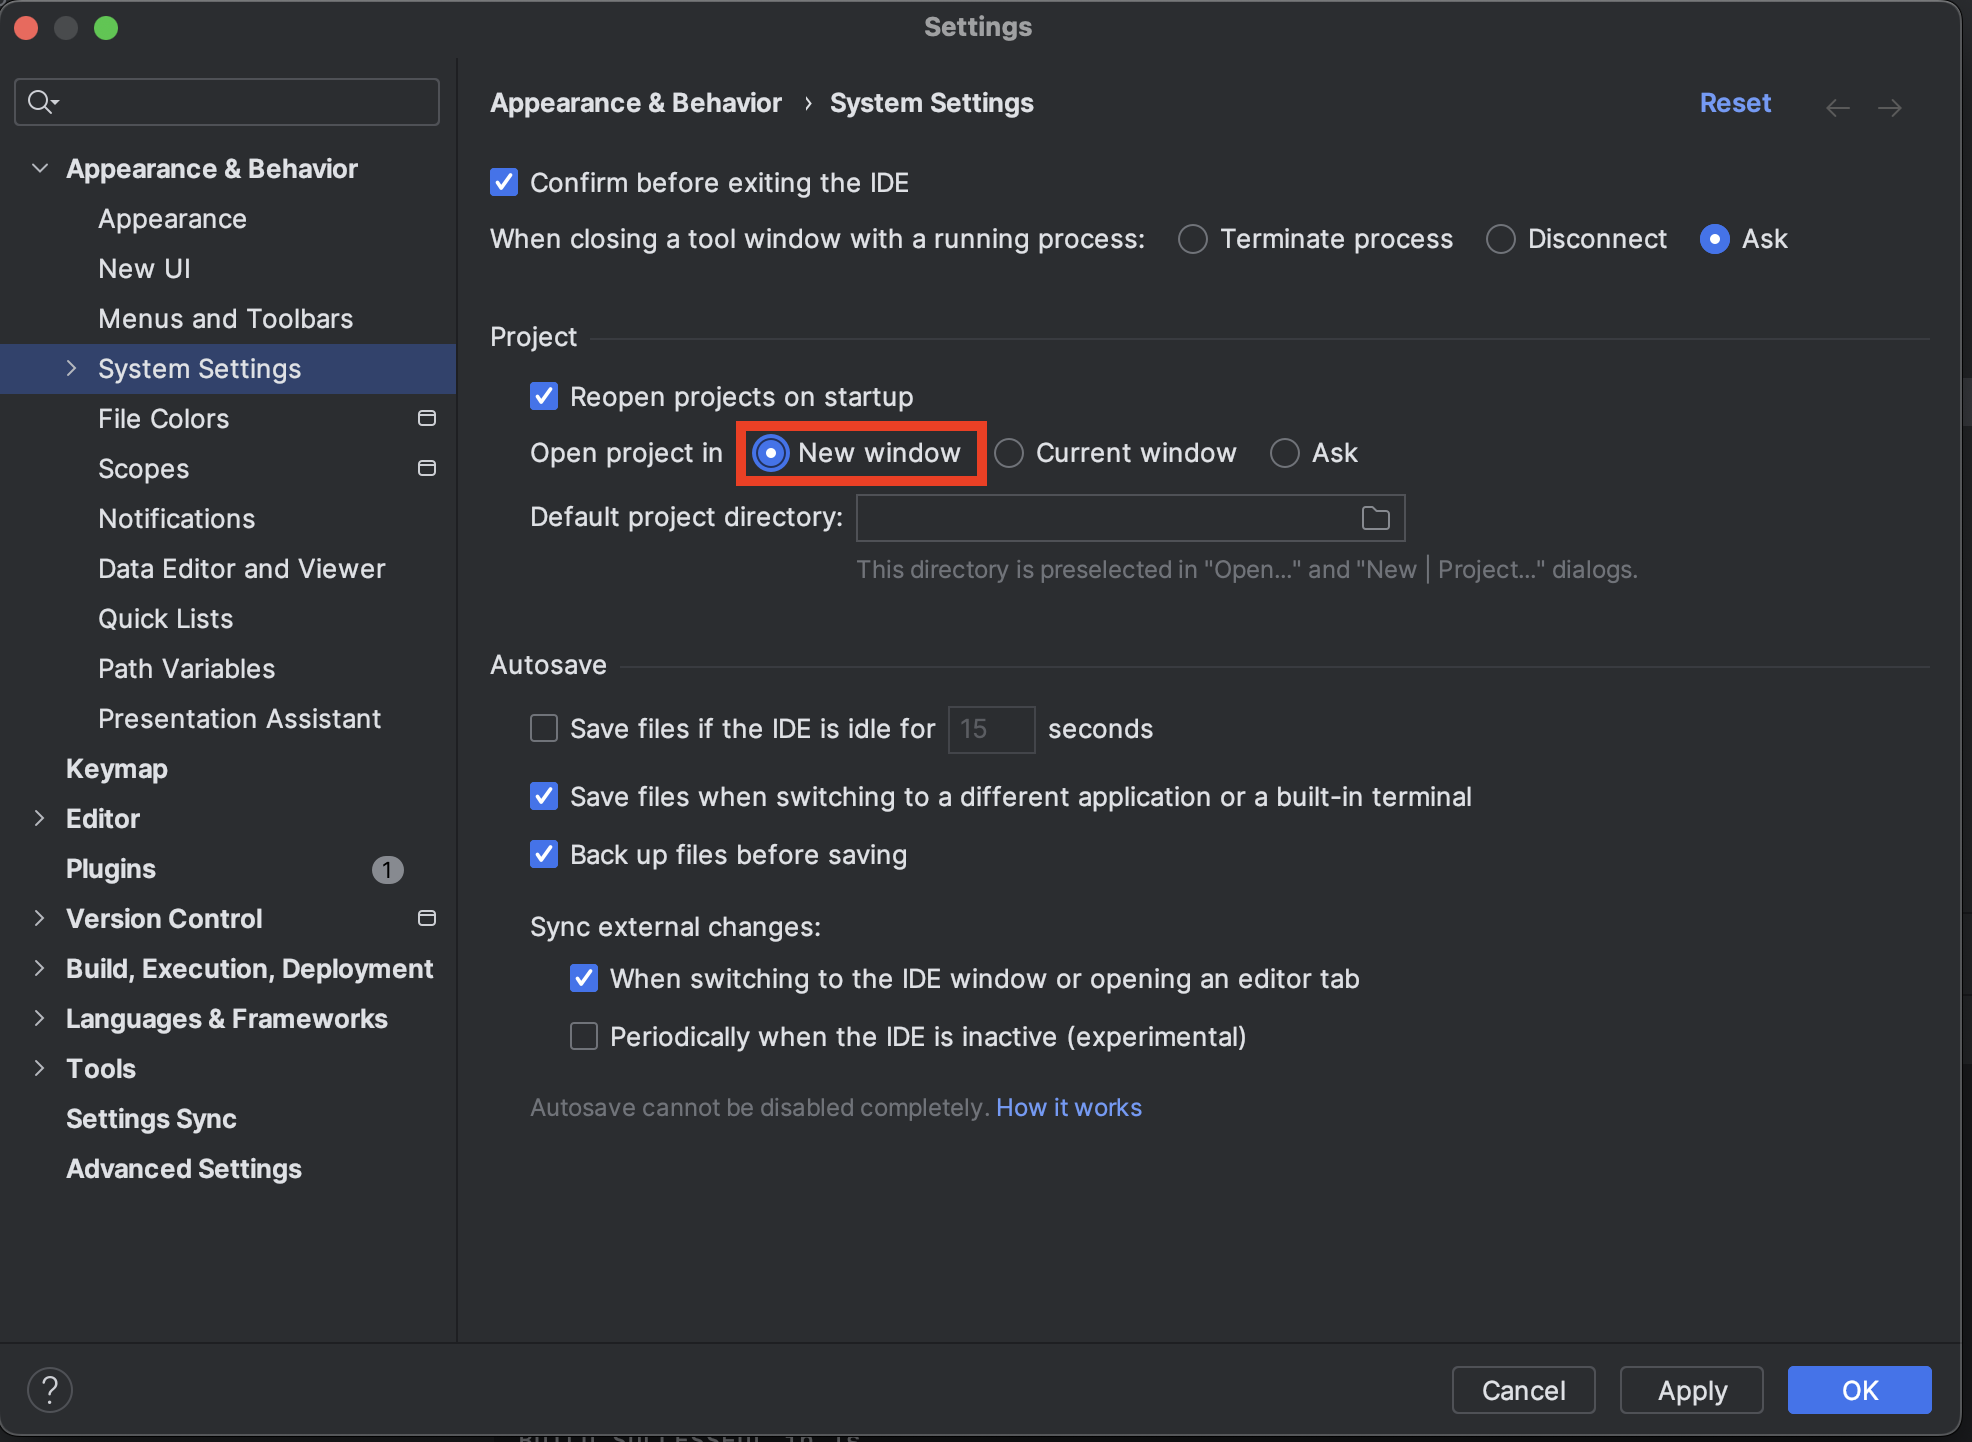Click the forward navigation arrow
The width and height of the screenshot is (1972, 1442).
click(1889, 107)
